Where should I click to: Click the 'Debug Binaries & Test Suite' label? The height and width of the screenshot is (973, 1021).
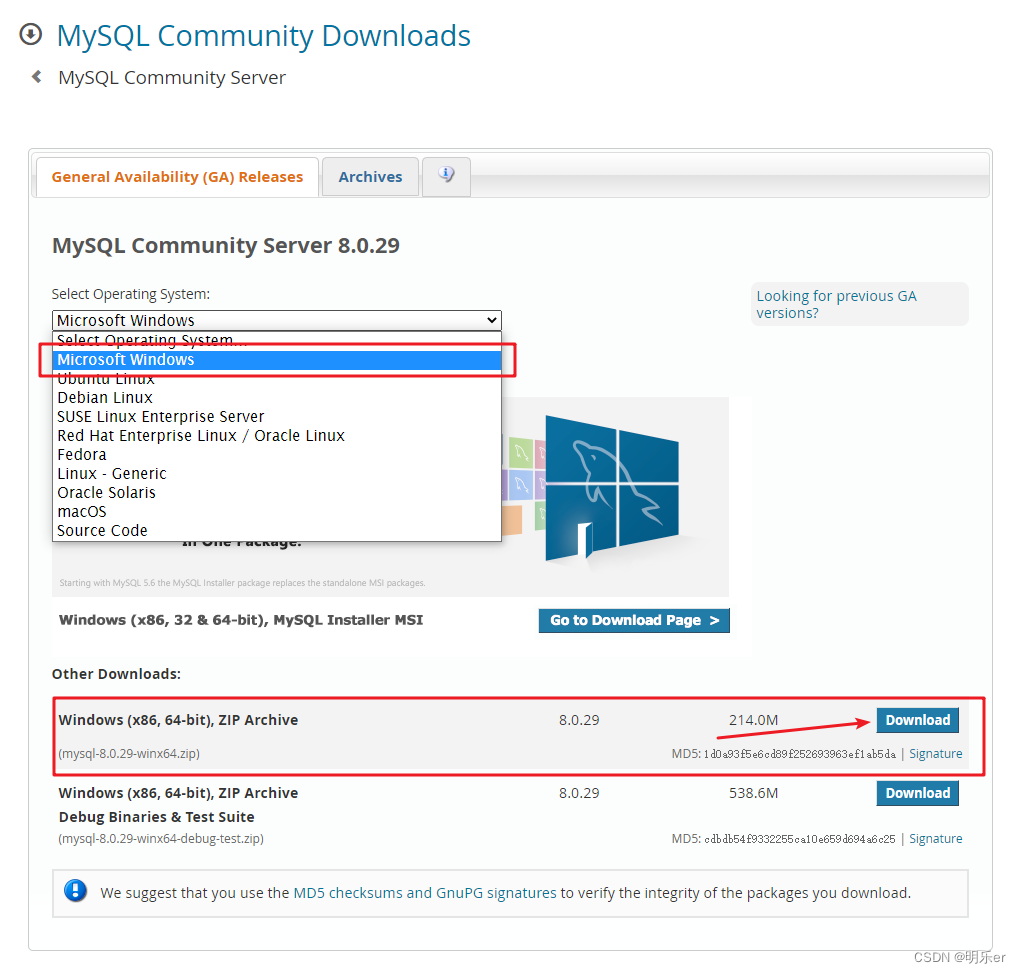click(x=156, y=817)
